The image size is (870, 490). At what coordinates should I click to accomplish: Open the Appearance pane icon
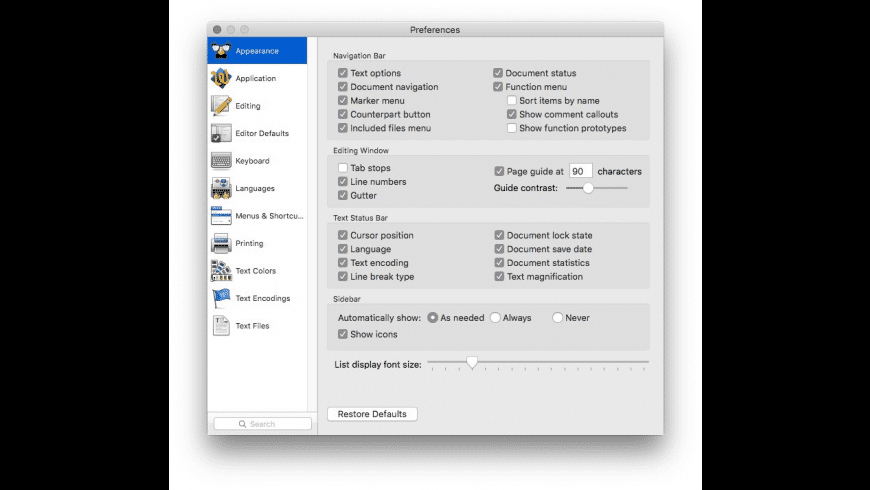[x=221, y=50]
